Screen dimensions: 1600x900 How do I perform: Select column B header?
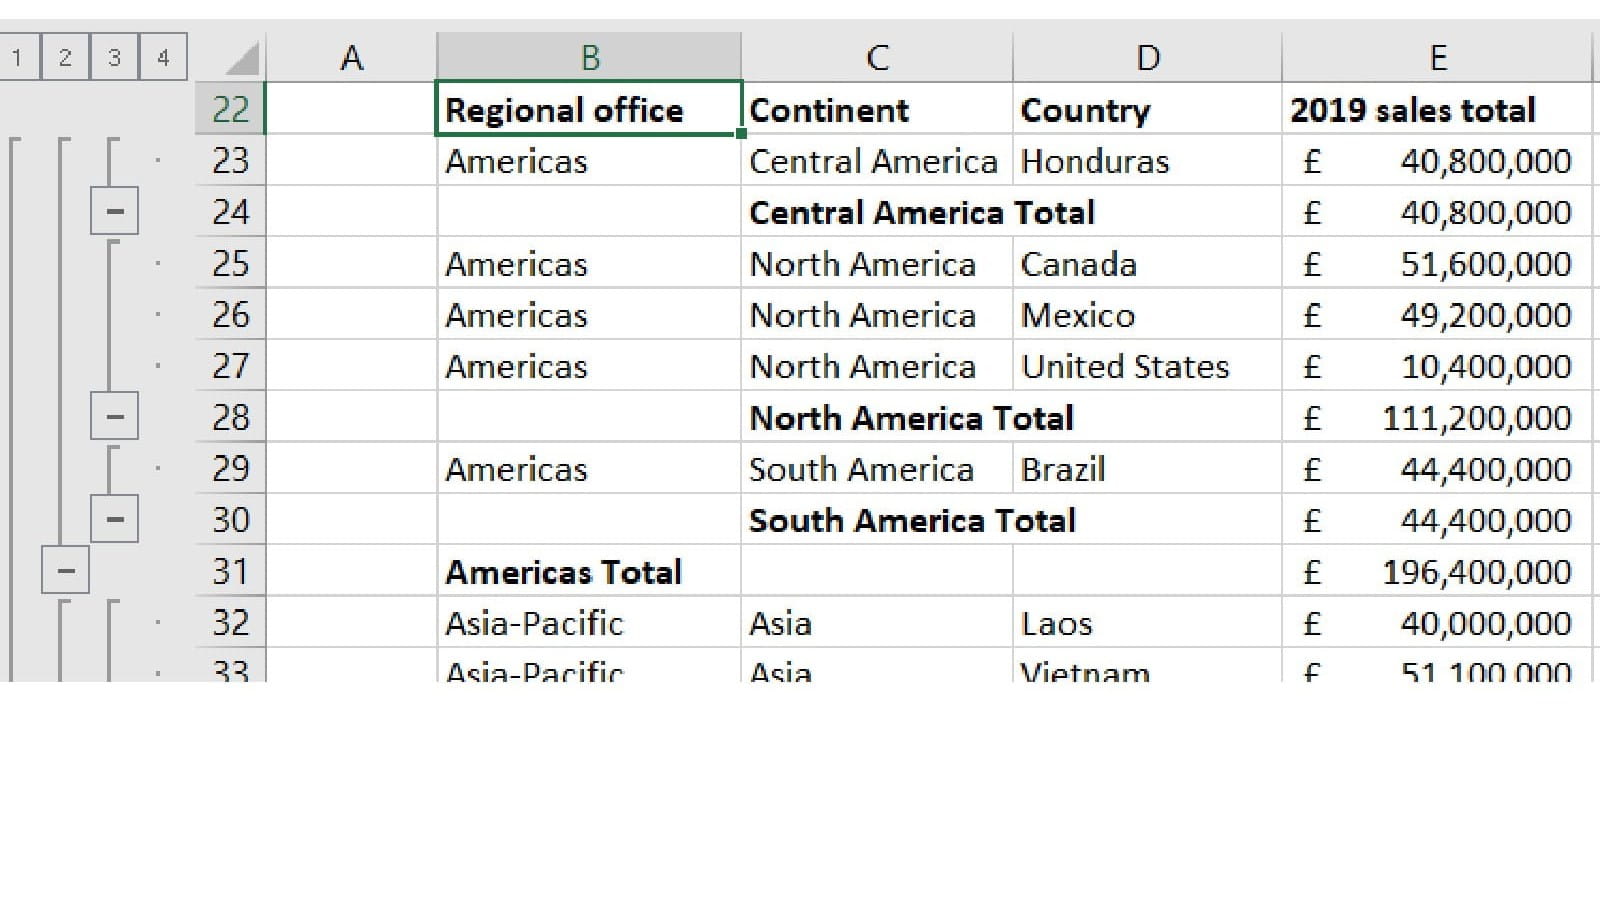click(x=589, y=58)
